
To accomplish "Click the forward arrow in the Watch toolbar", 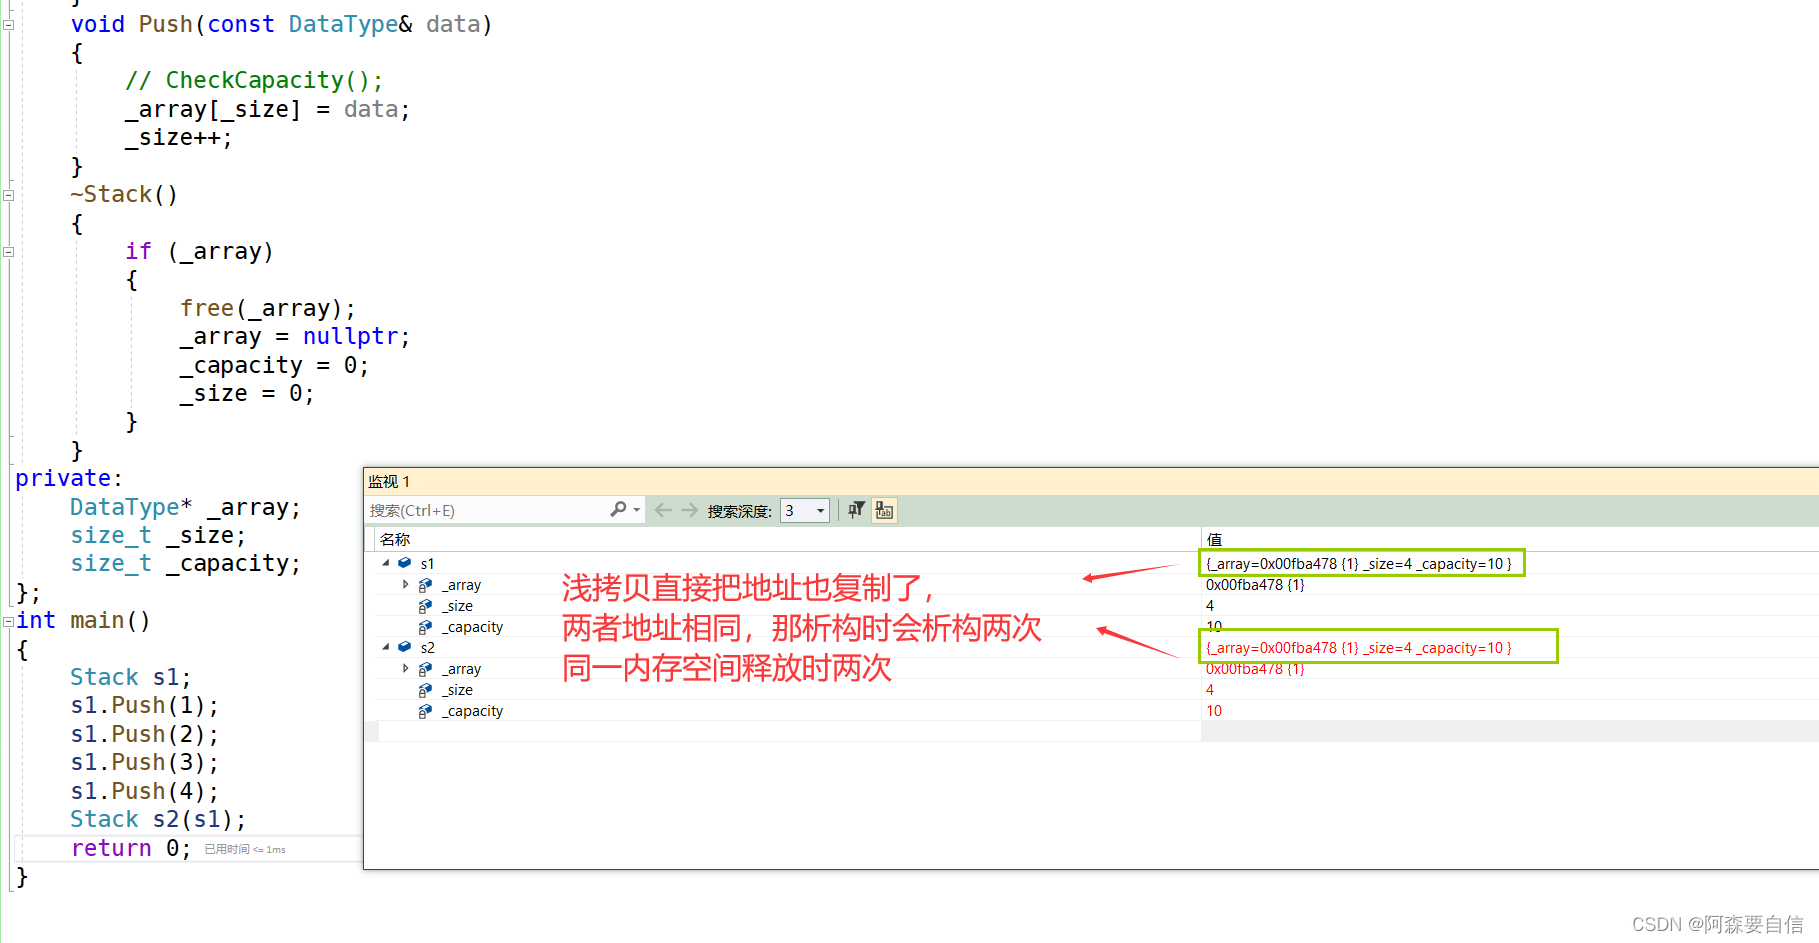I will pos(689,510).
